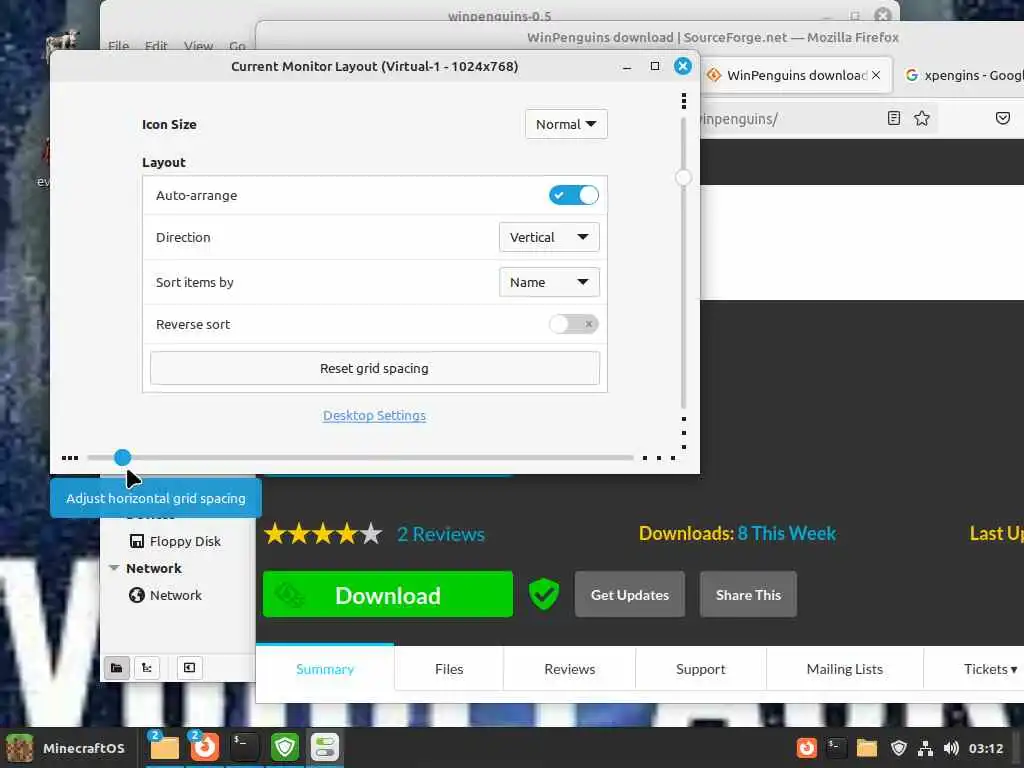Open Firefox from the taskbar launcher

204,747
